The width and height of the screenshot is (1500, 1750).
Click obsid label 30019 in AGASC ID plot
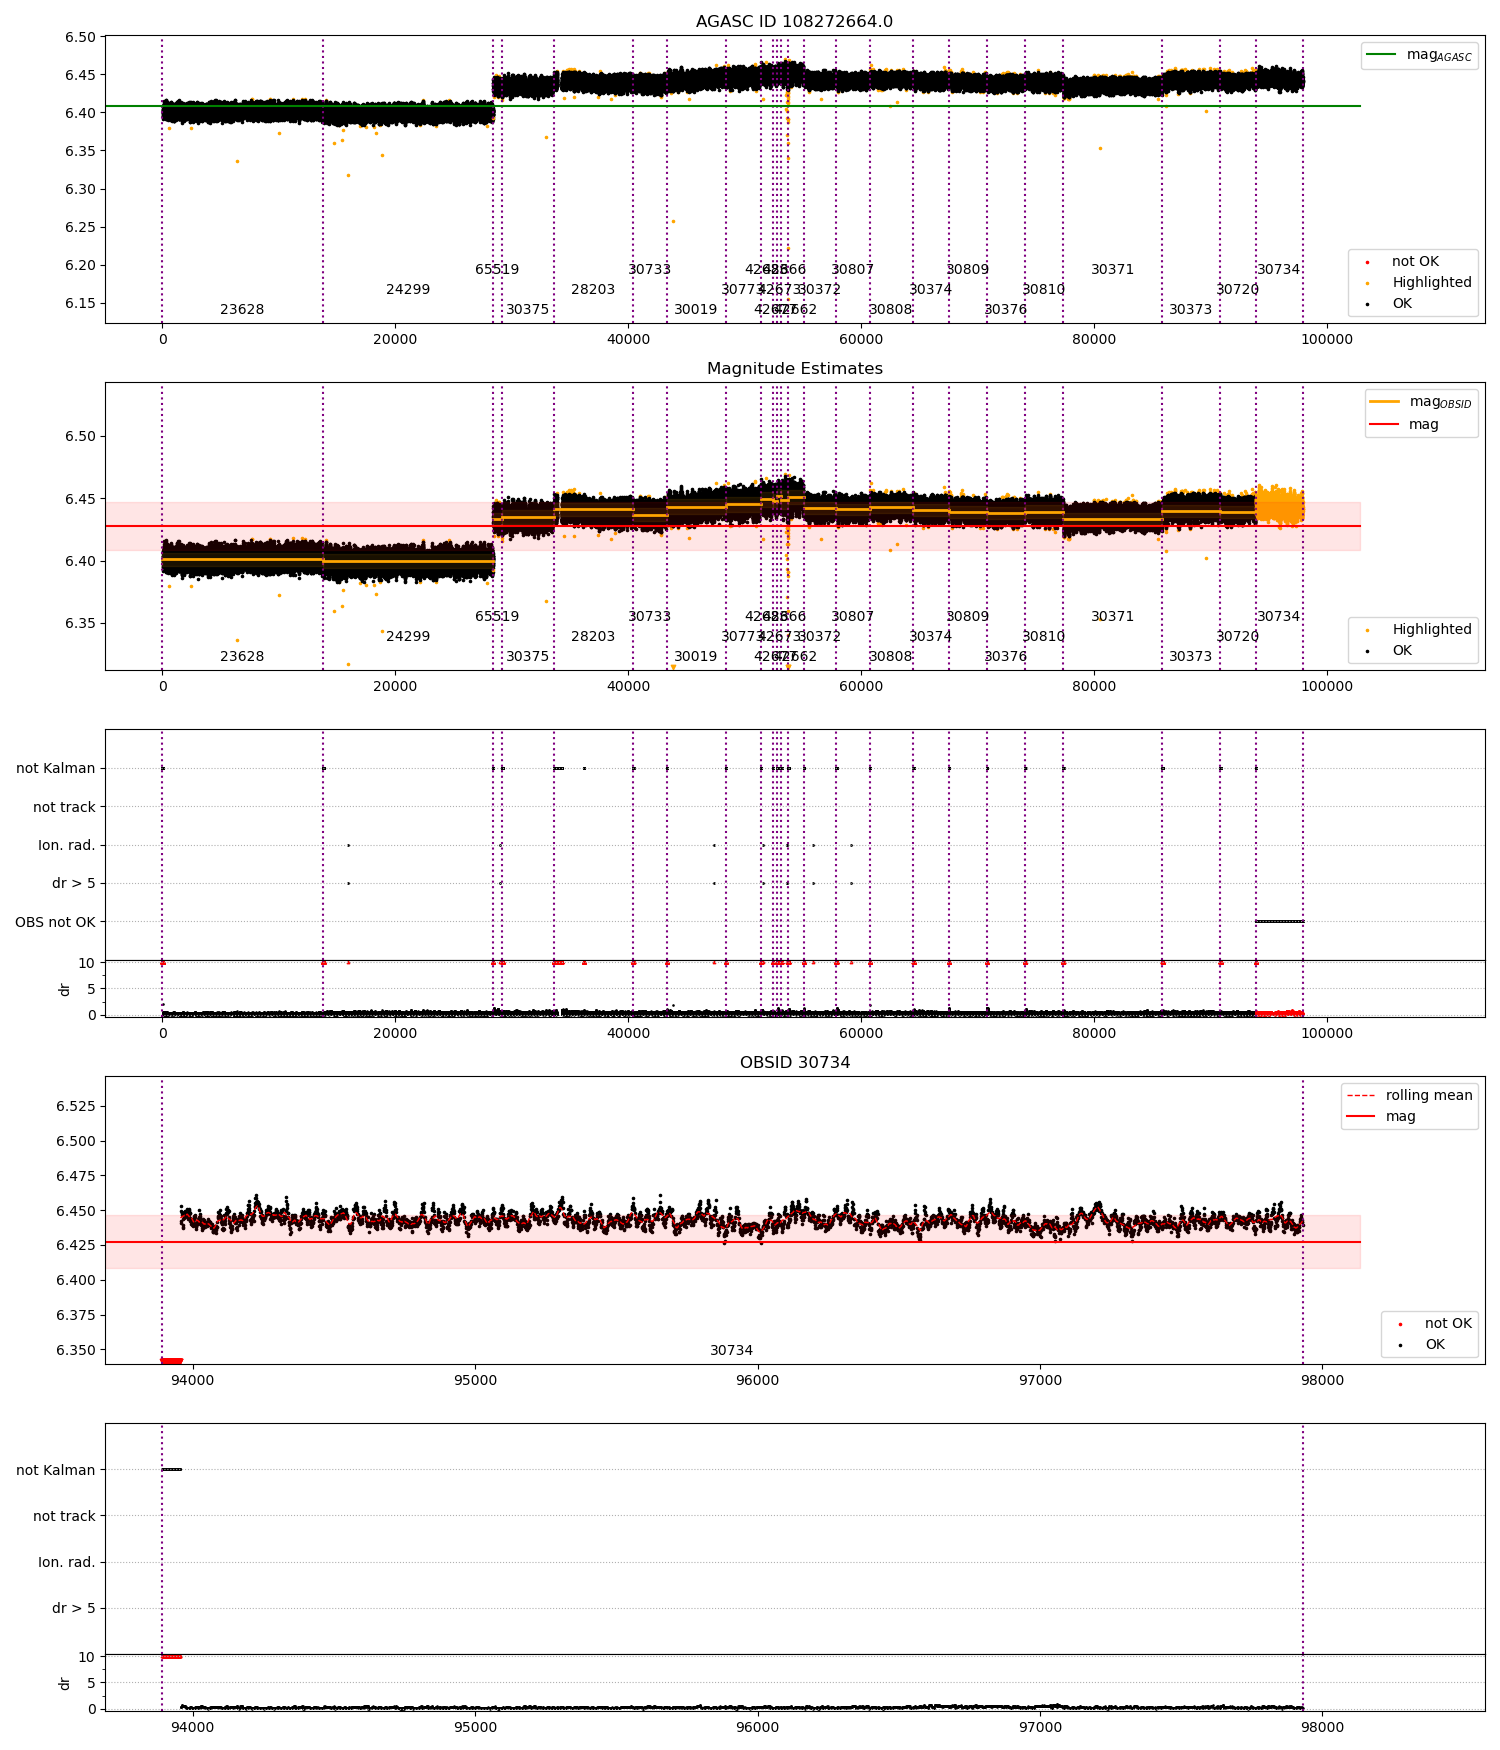[695, 309]
